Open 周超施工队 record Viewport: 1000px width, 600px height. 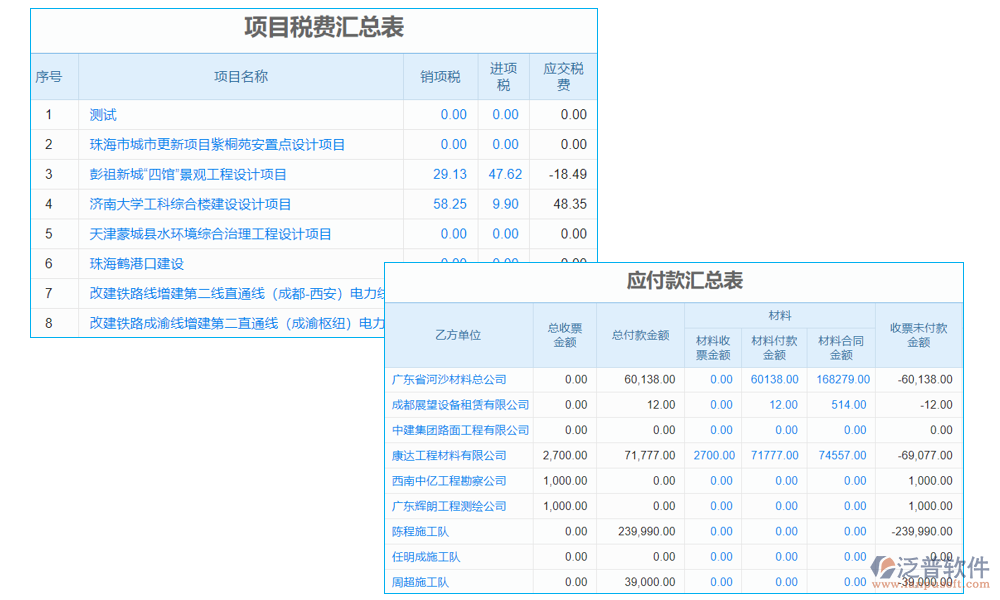click(424, 581)
